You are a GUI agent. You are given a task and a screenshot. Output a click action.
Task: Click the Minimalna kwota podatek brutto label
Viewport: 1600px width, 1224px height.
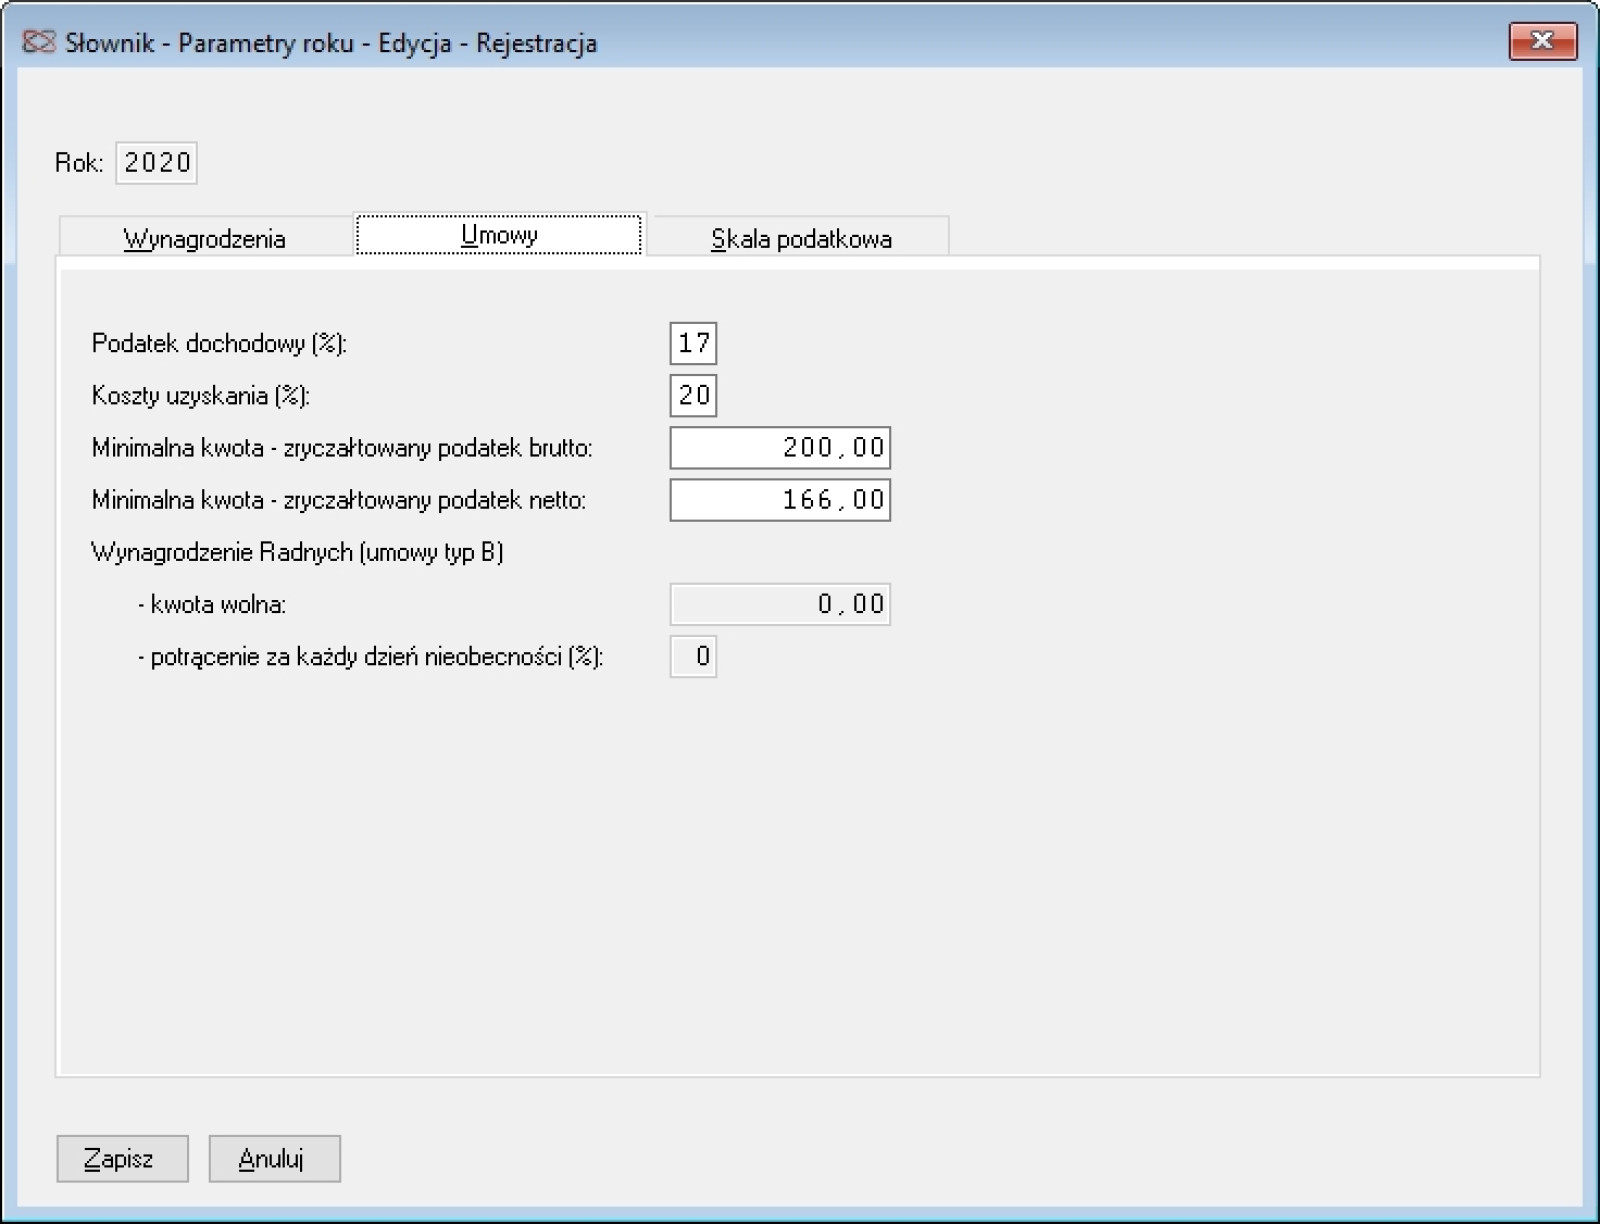(x=342, y=448)
